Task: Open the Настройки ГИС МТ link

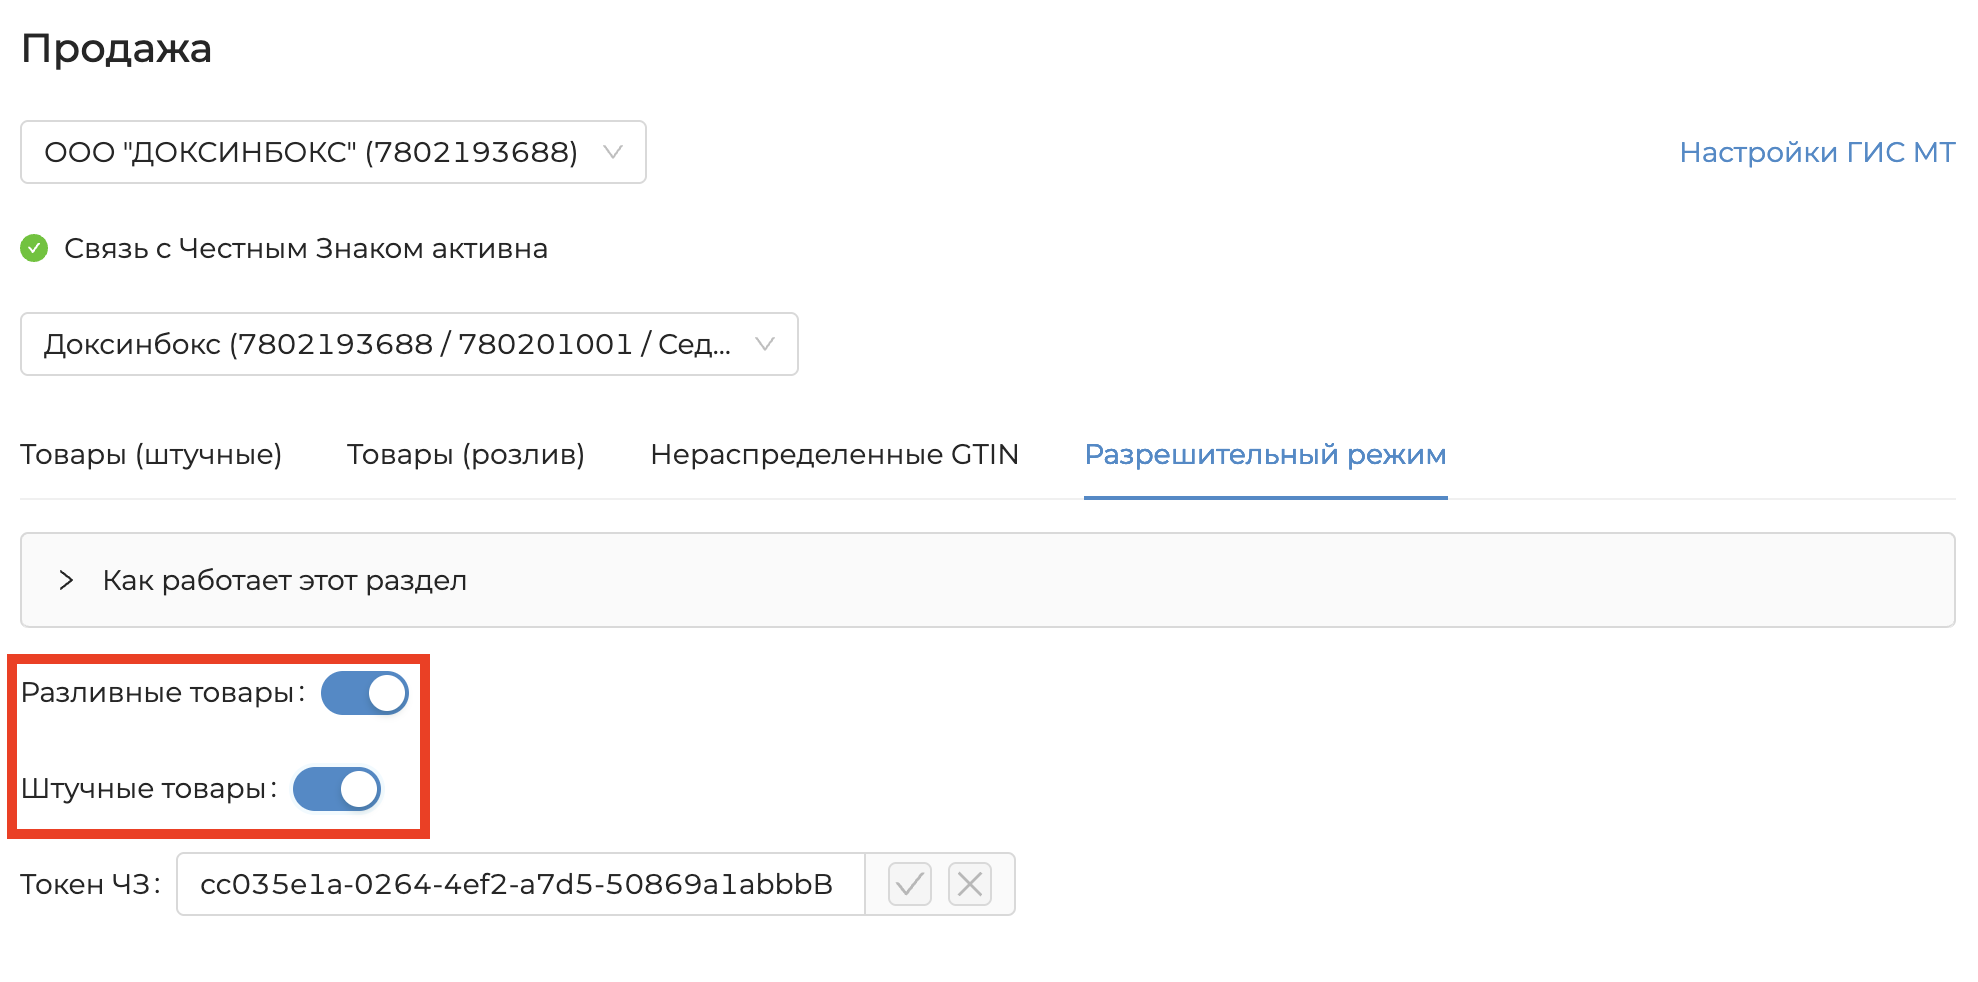Action: 1816,152
